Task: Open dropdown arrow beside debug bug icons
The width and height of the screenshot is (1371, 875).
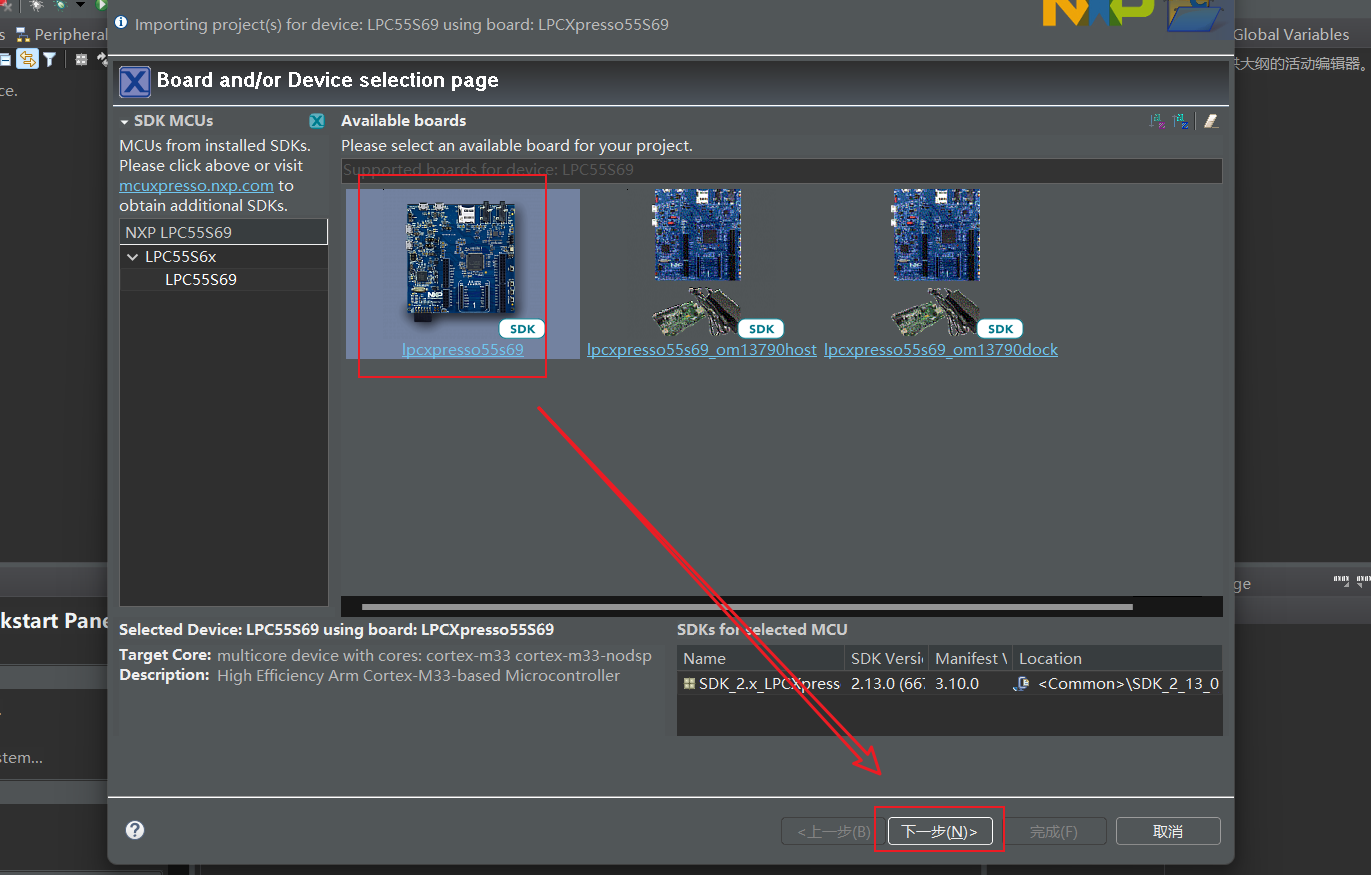Action: 80,4
